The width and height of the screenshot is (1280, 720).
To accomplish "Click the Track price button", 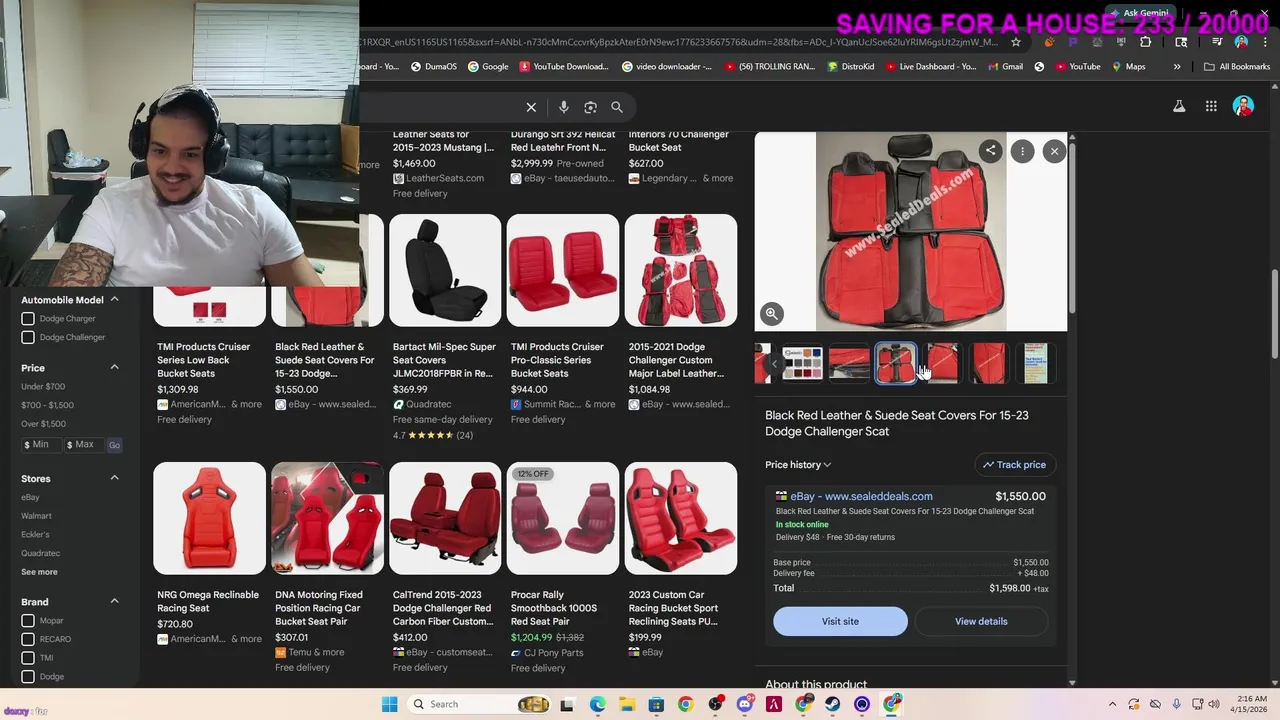I will [1014, 465].
